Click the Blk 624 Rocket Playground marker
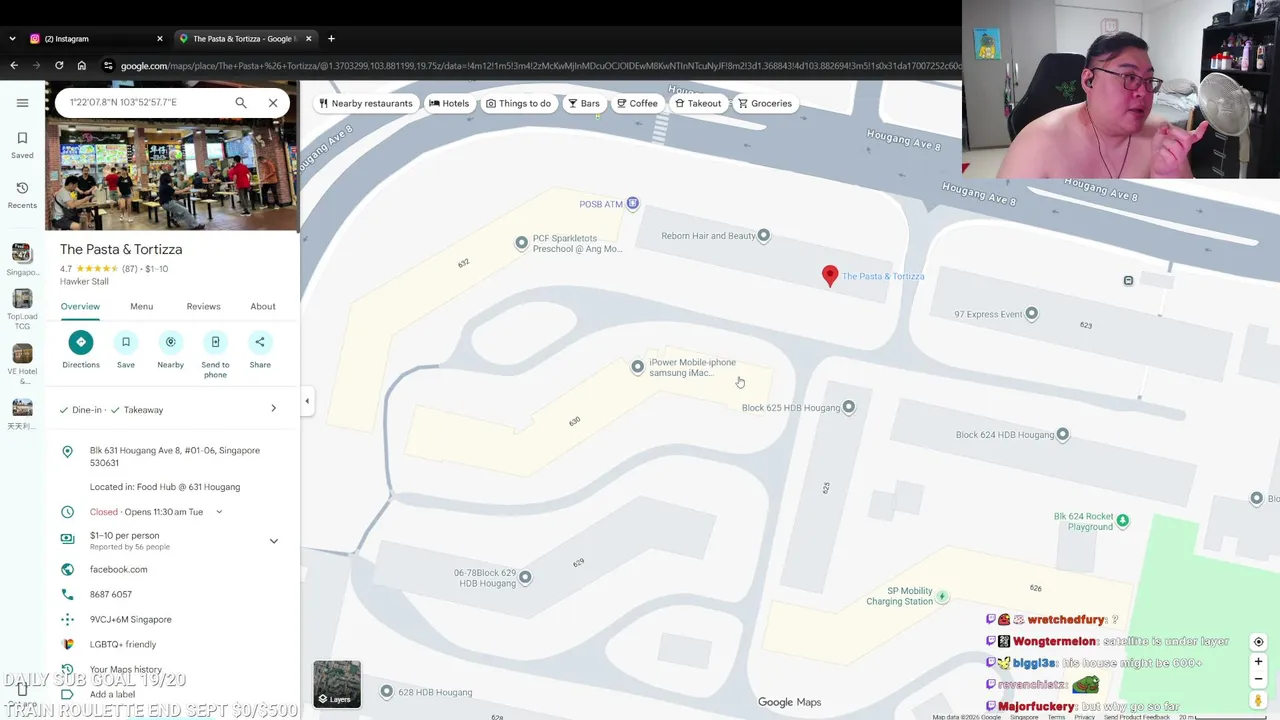Screen dimensions: 1280x720 [1123, 520]
